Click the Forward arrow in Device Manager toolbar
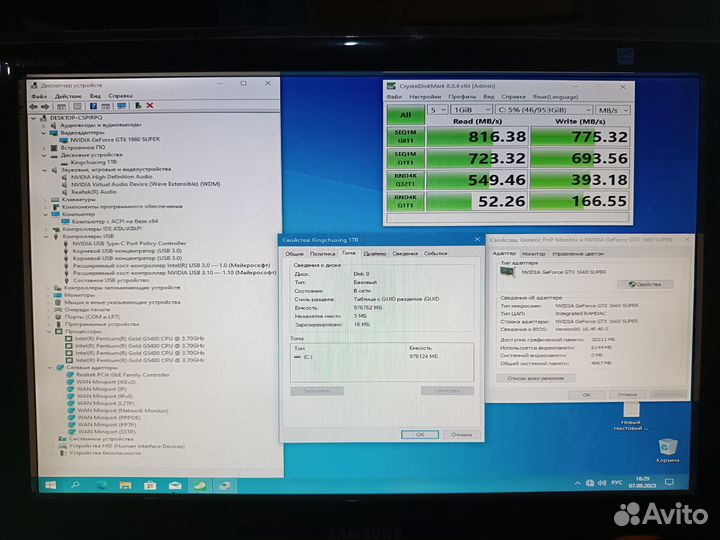 (x=45, y=106)
